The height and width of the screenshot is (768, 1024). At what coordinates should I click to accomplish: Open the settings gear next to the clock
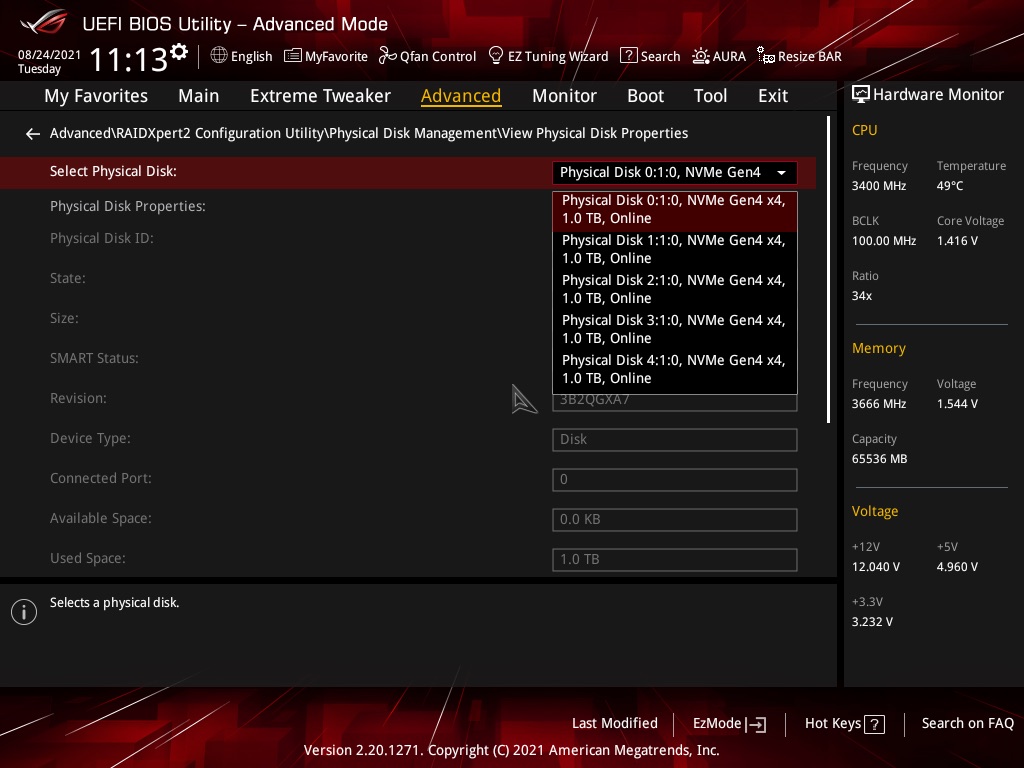point(179,52)
